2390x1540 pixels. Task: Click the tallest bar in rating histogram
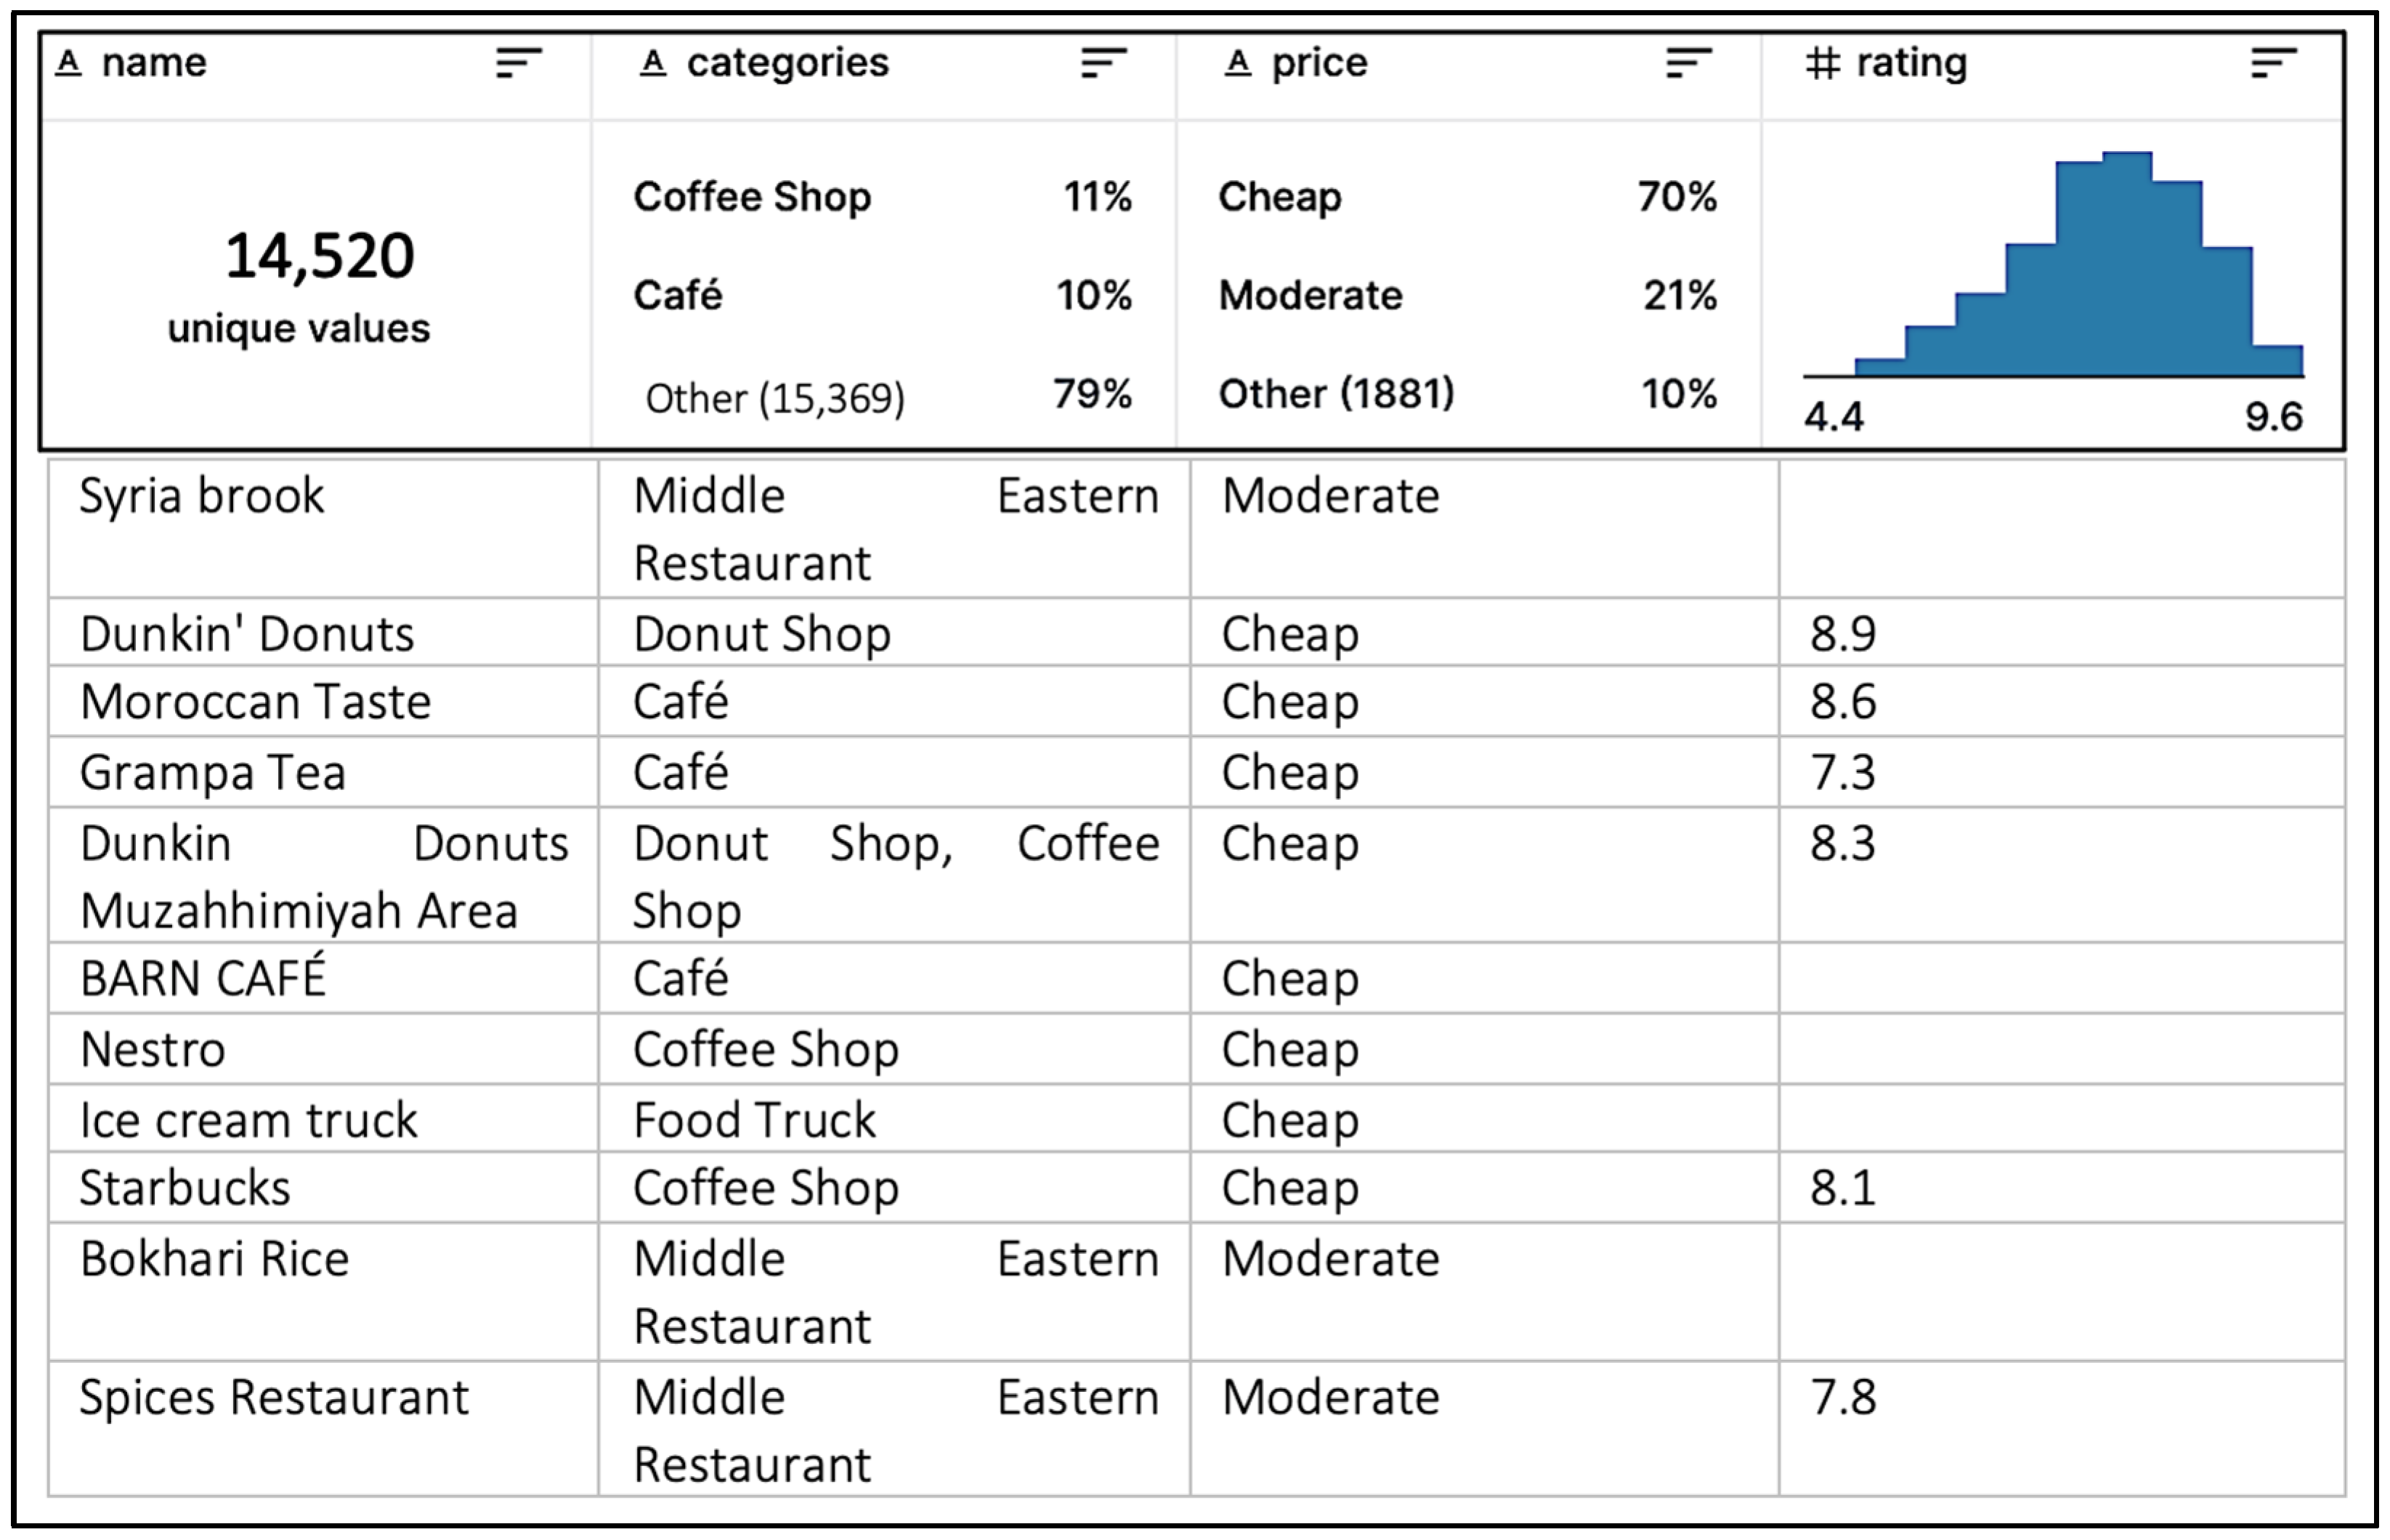click(x=2127, y=265)
